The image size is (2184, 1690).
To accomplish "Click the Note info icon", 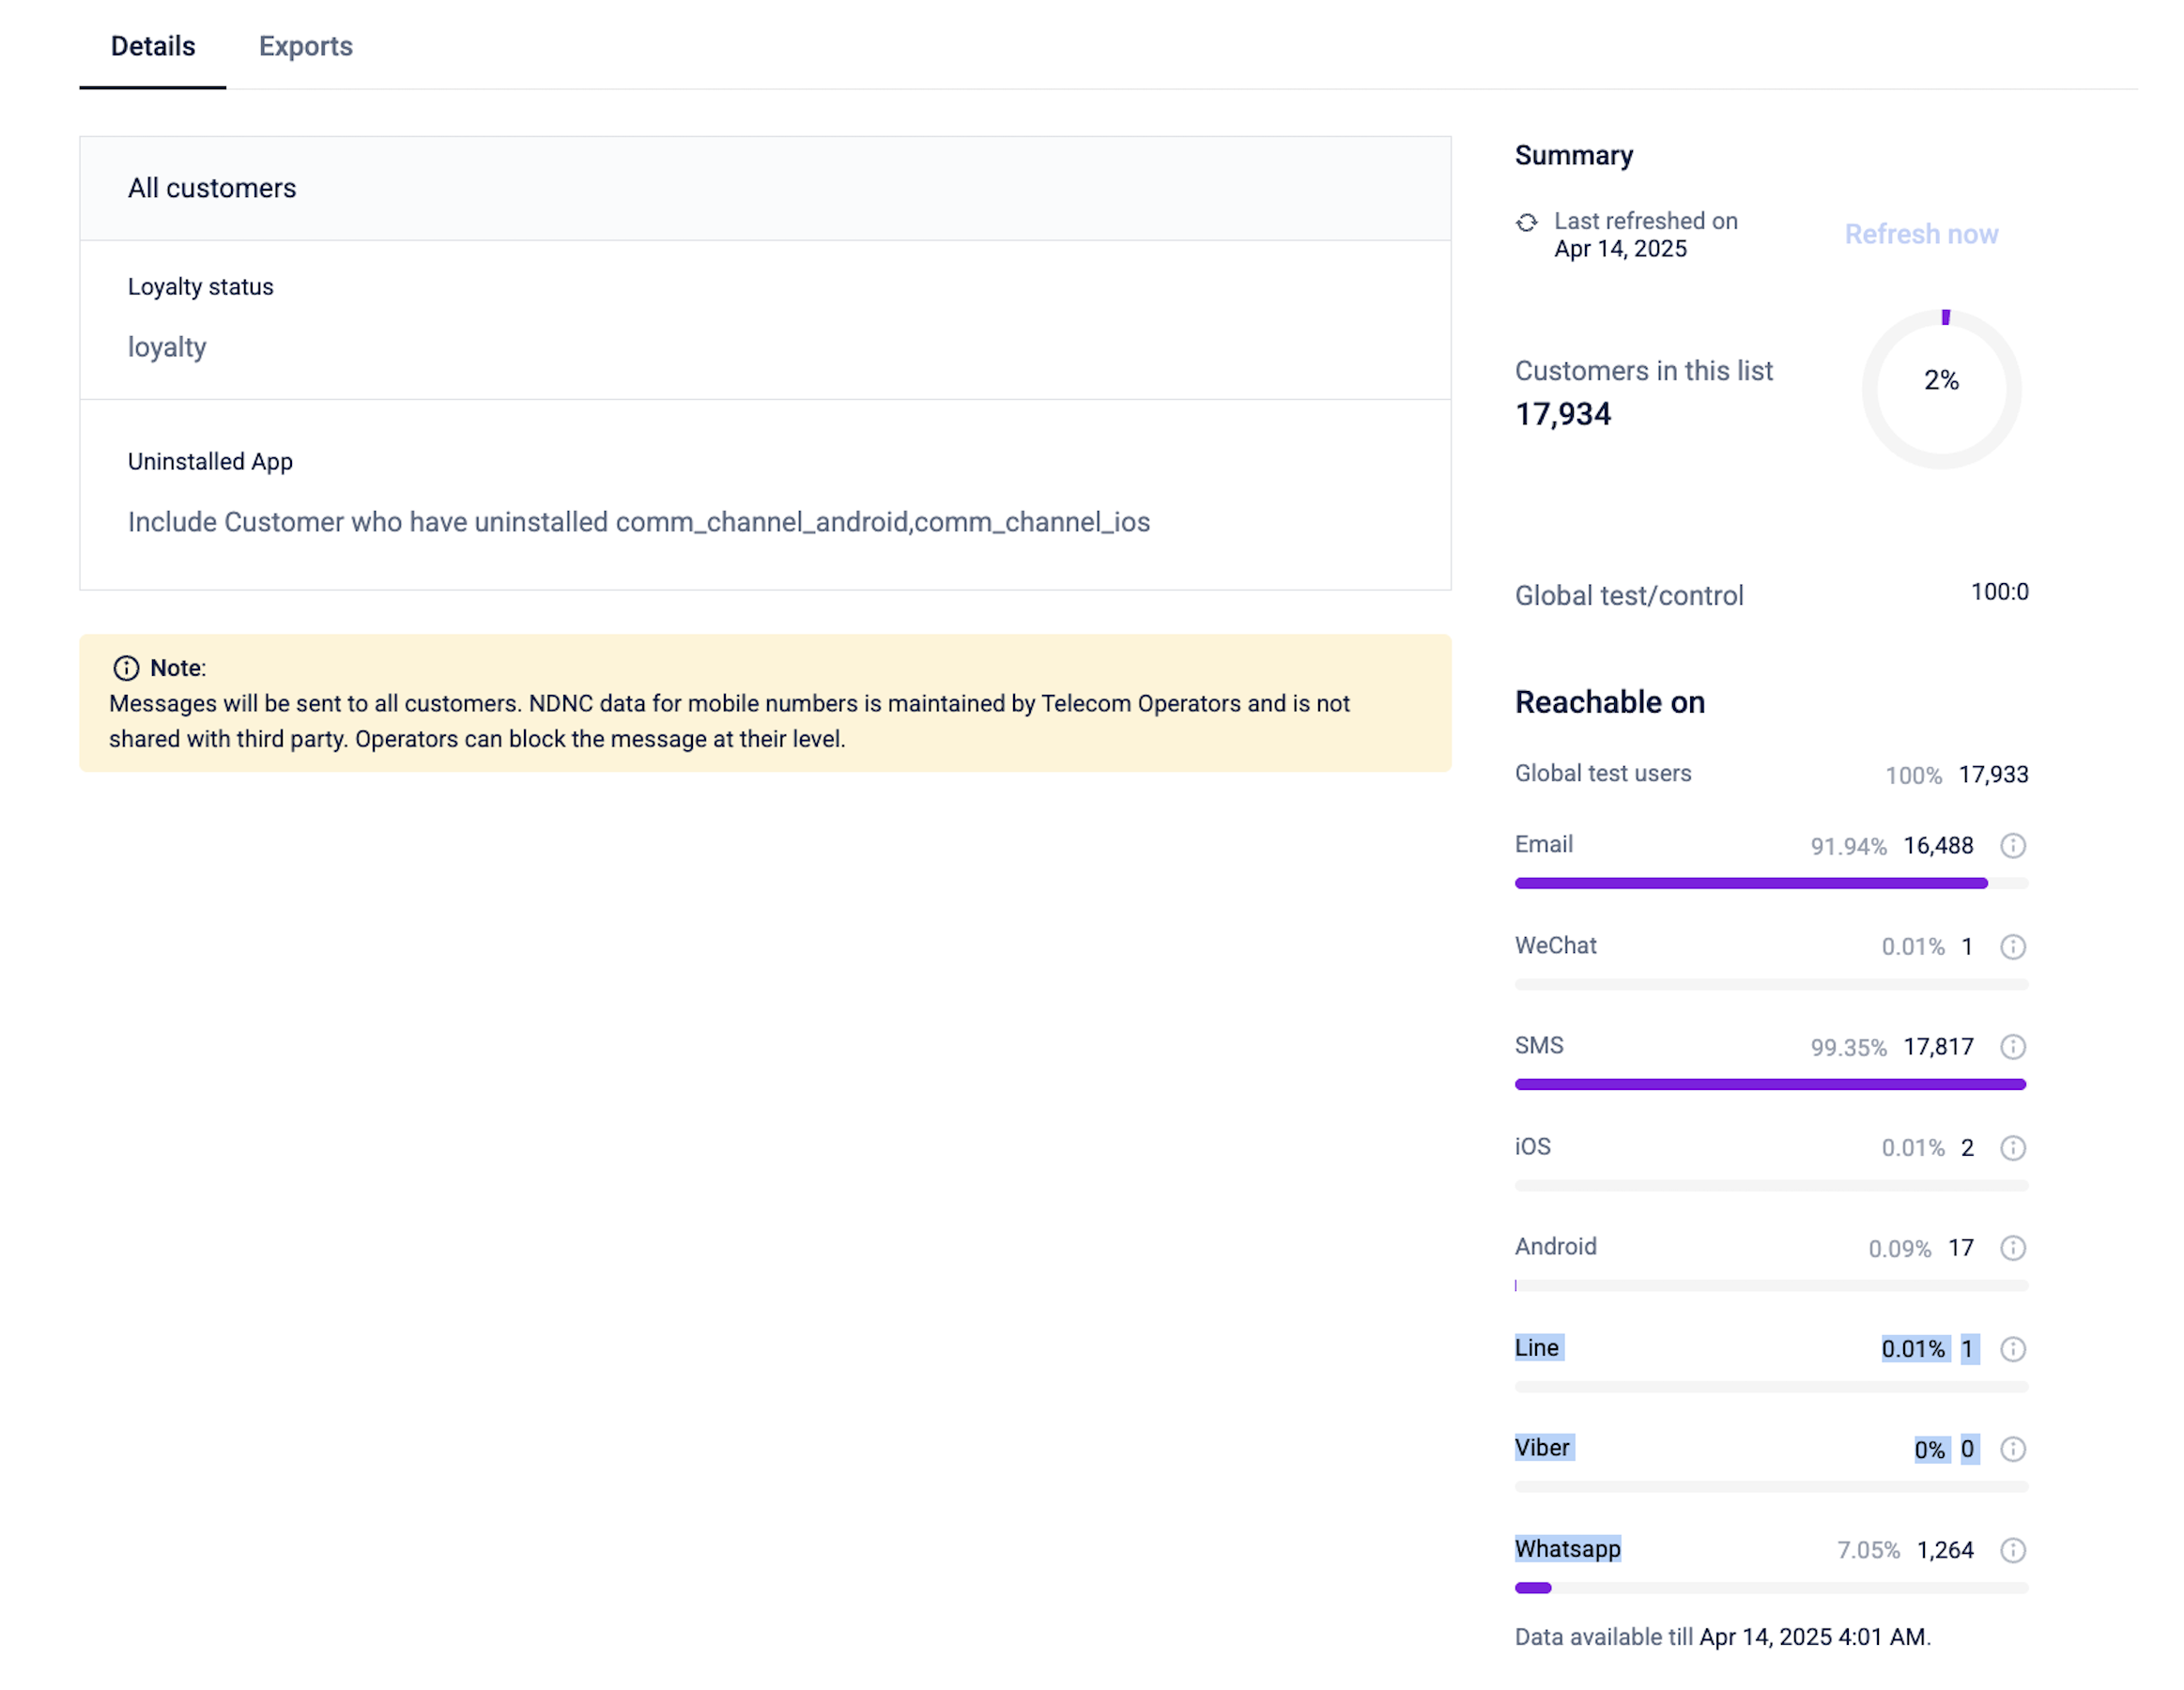I will pyautogui.click(x=126, y=668).
